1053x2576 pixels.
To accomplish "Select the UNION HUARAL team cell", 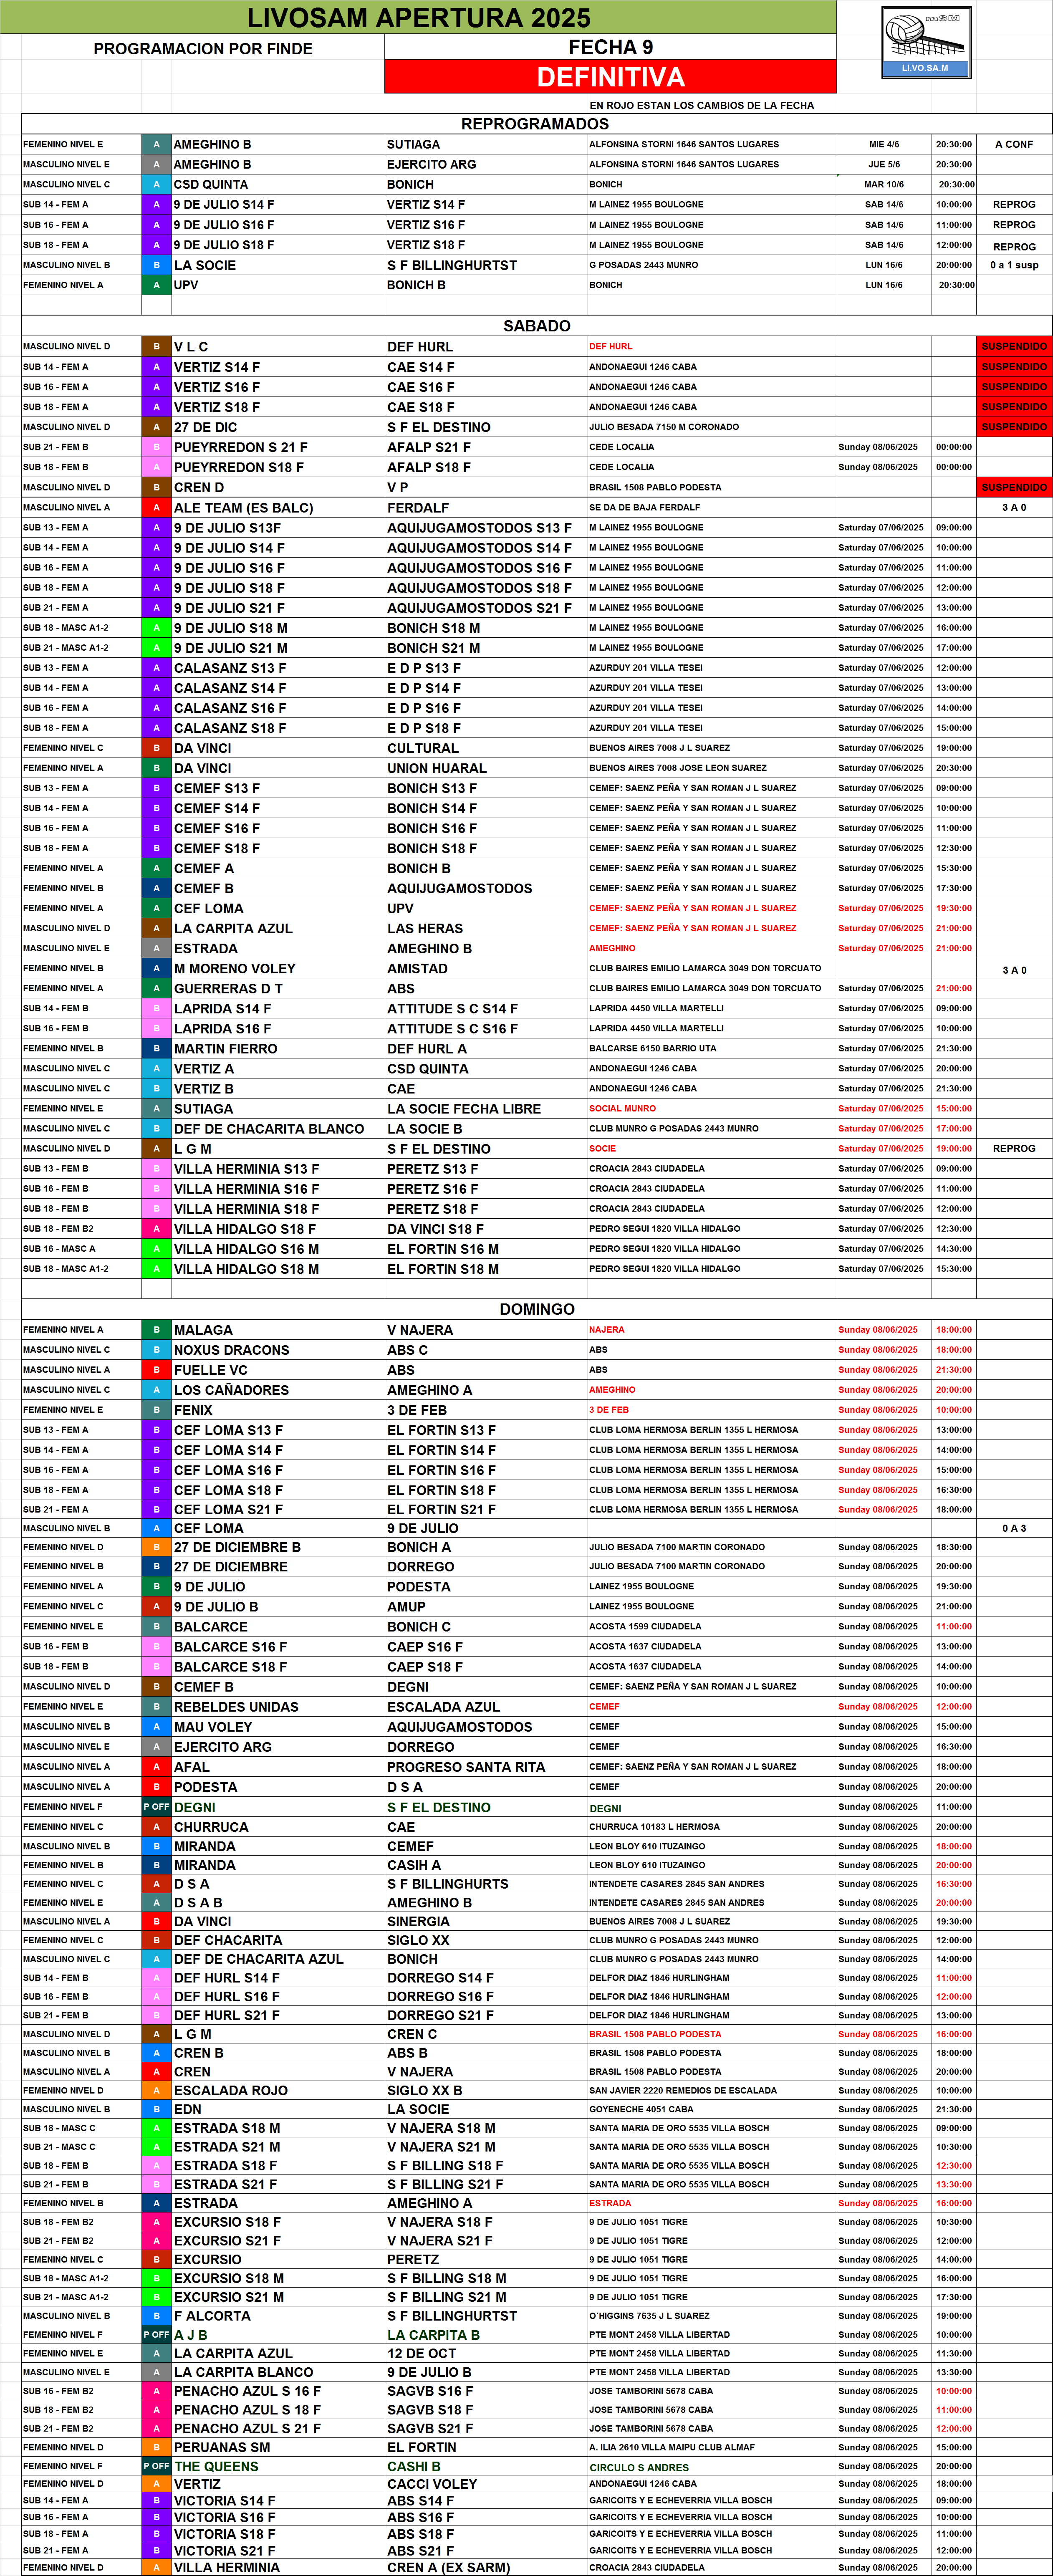I will 486,768.
